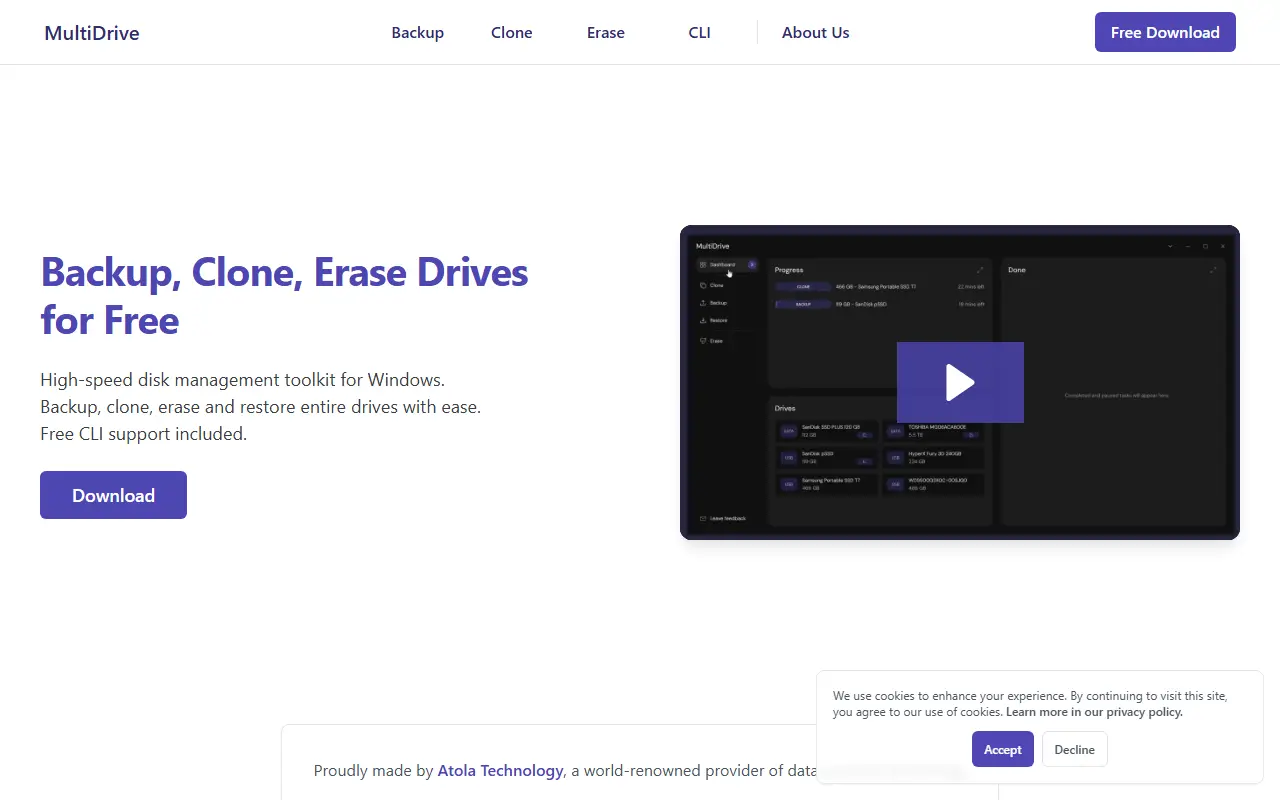Click the Erase icon in the video preview sidebar
The width and height of the screenshot is (1280, 800).
(x=702, y=341)
